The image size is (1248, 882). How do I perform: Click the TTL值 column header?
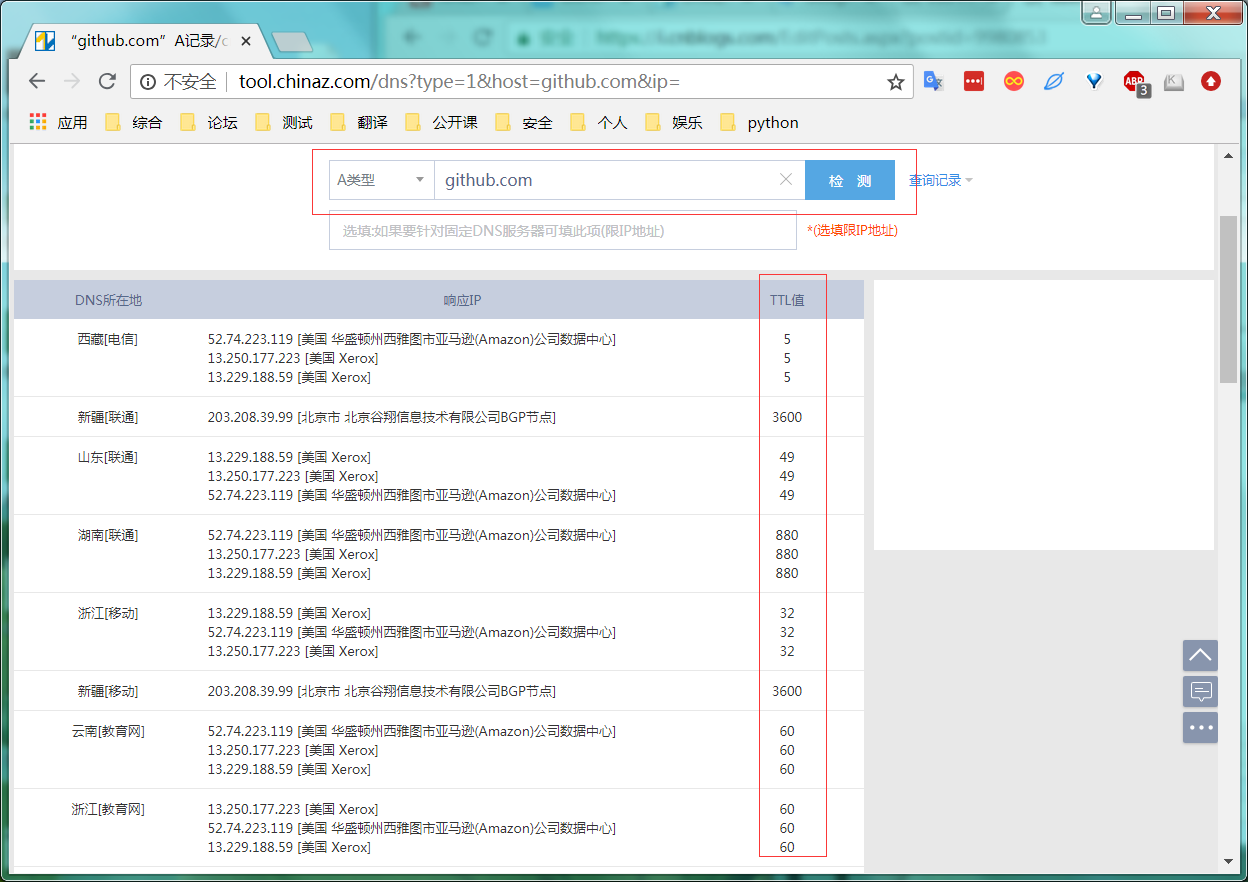(x=787, y=300)
